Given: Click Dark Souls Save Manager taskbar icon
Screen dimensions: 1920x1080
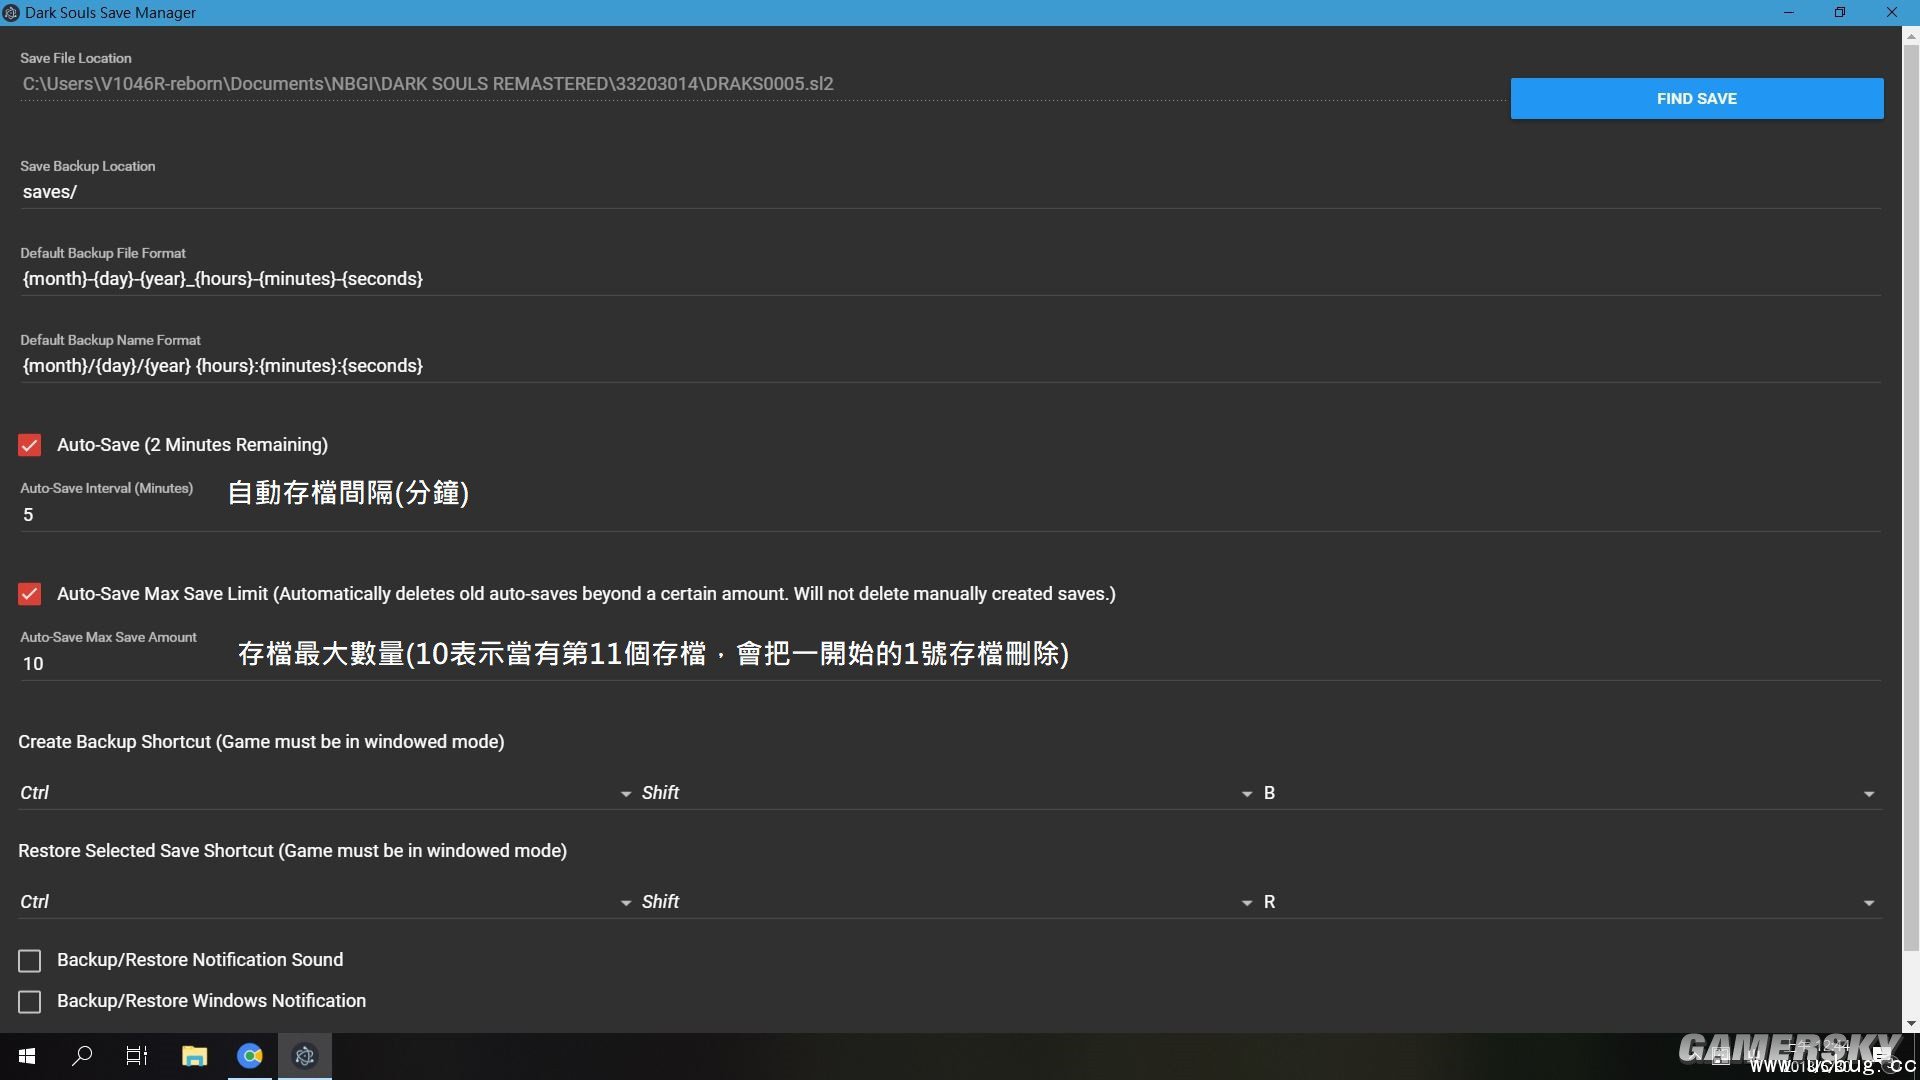Looking at the screenshot, I should pyautogui.click(x=305, y=1056).
